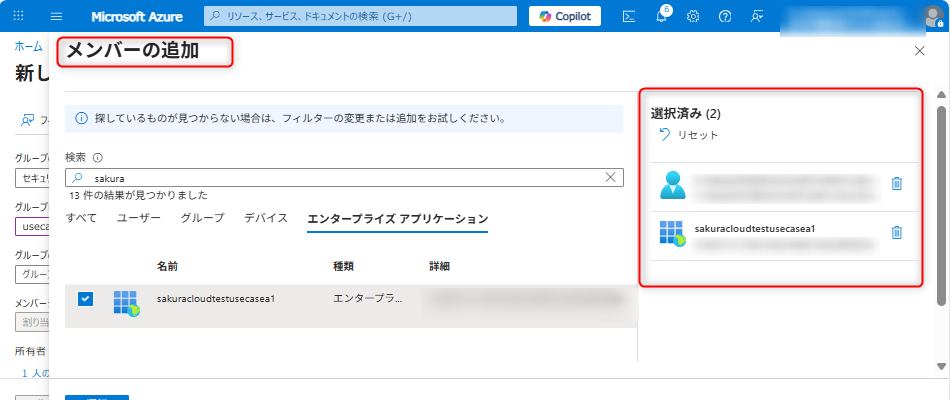
Task: Click sakuracloudtestusecasea1 name in results list
Action: [x=216, y=299]
